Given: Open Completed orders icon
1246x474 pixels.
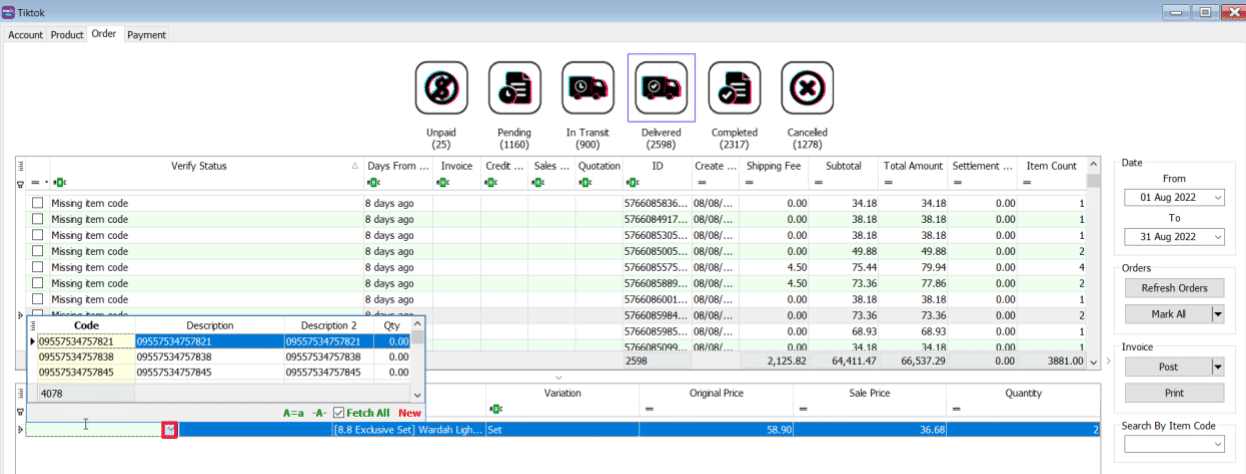Looking at the screenshot, I should [734, 88].
